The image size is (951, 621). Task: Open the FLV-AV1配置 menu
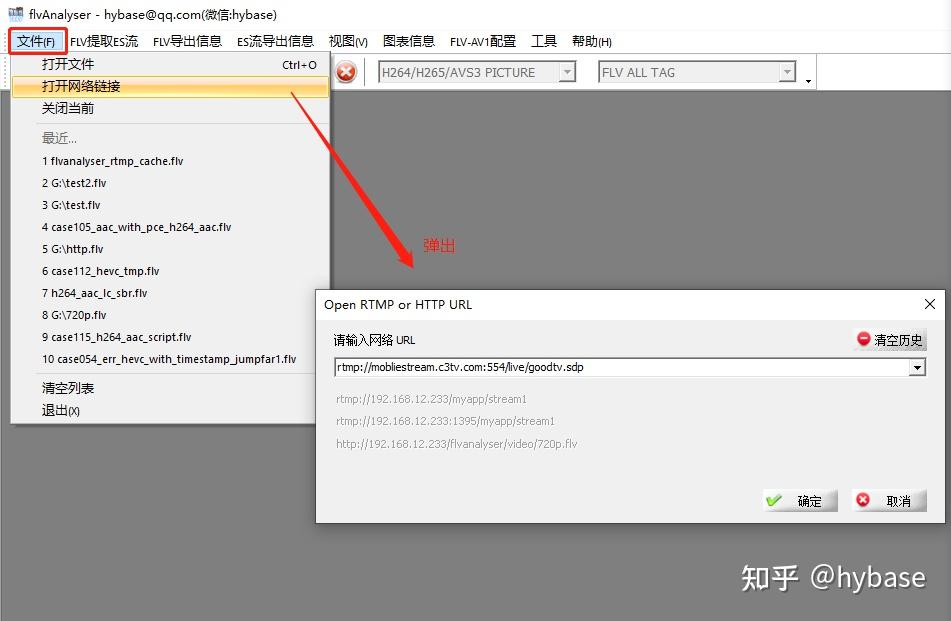(482, 41)
